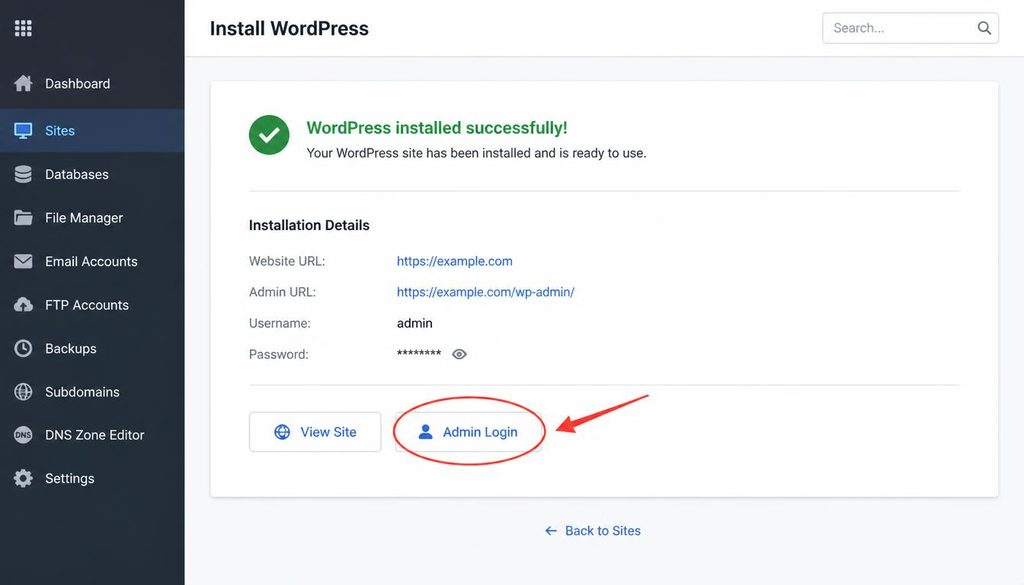The height and width of the screenshot is (585, 1024).
Task: Open Email Accounts menu item
Action: 92,261
